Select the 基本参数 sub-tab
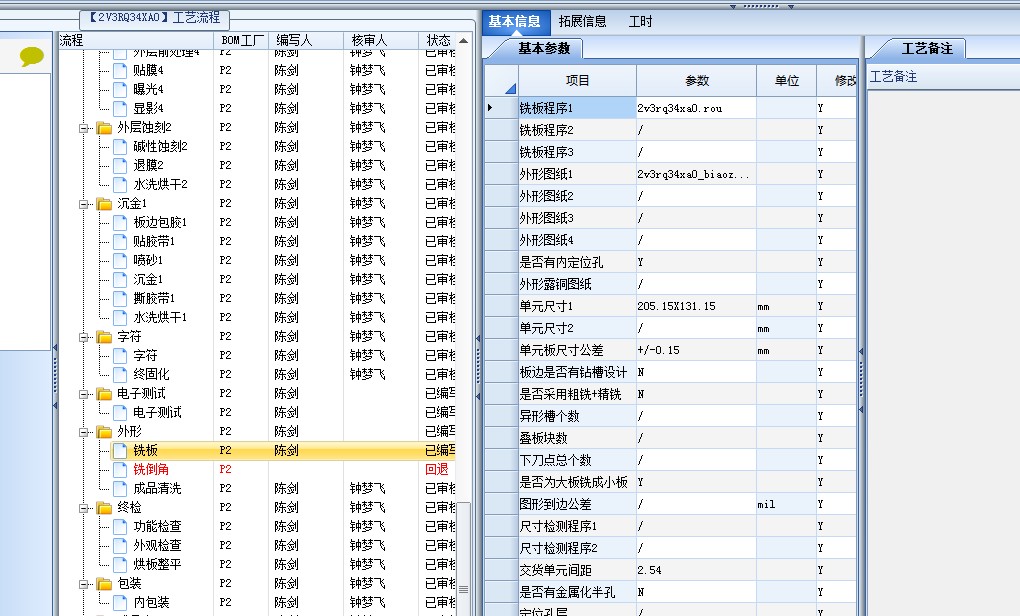Viewport: 1020px width, 616px height. coord(544,48)
